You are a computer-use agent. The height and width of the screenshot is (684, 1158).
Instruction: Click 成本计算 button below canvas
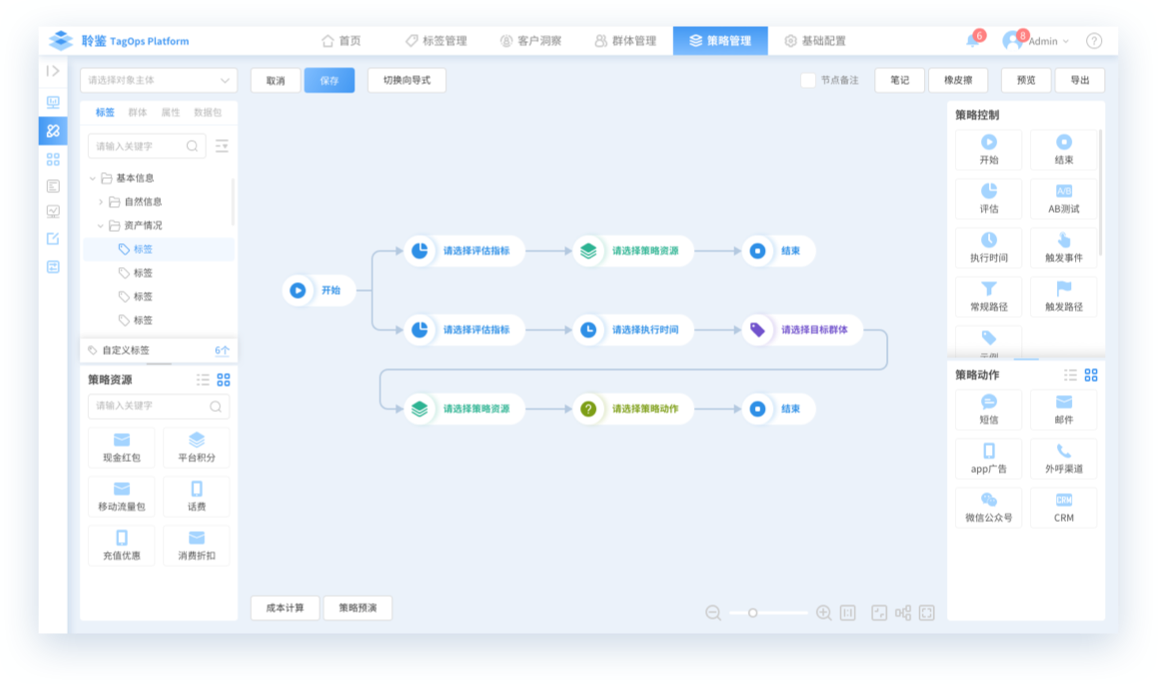click(285, 608)
